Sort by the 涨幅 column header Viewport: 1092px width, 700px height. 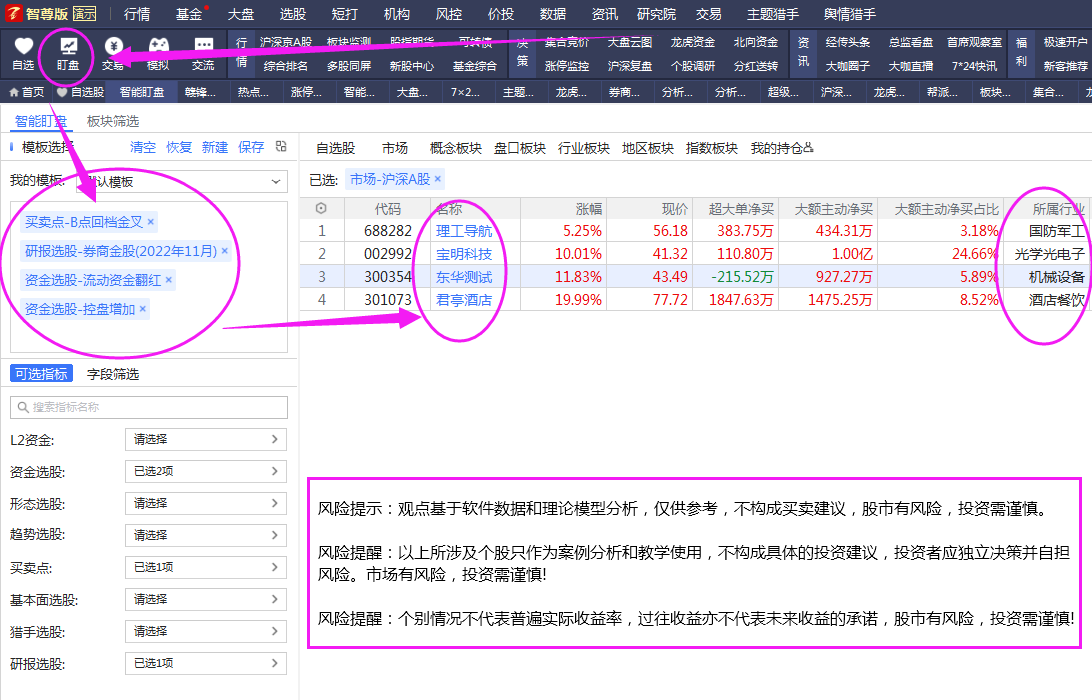click(588, 209)
